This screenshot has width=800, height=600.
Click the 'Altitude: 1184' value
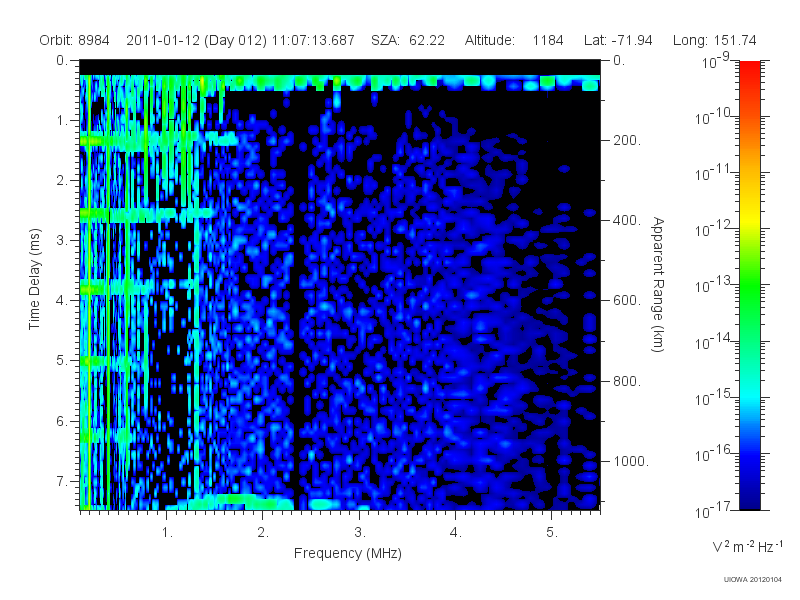[514, 40]
